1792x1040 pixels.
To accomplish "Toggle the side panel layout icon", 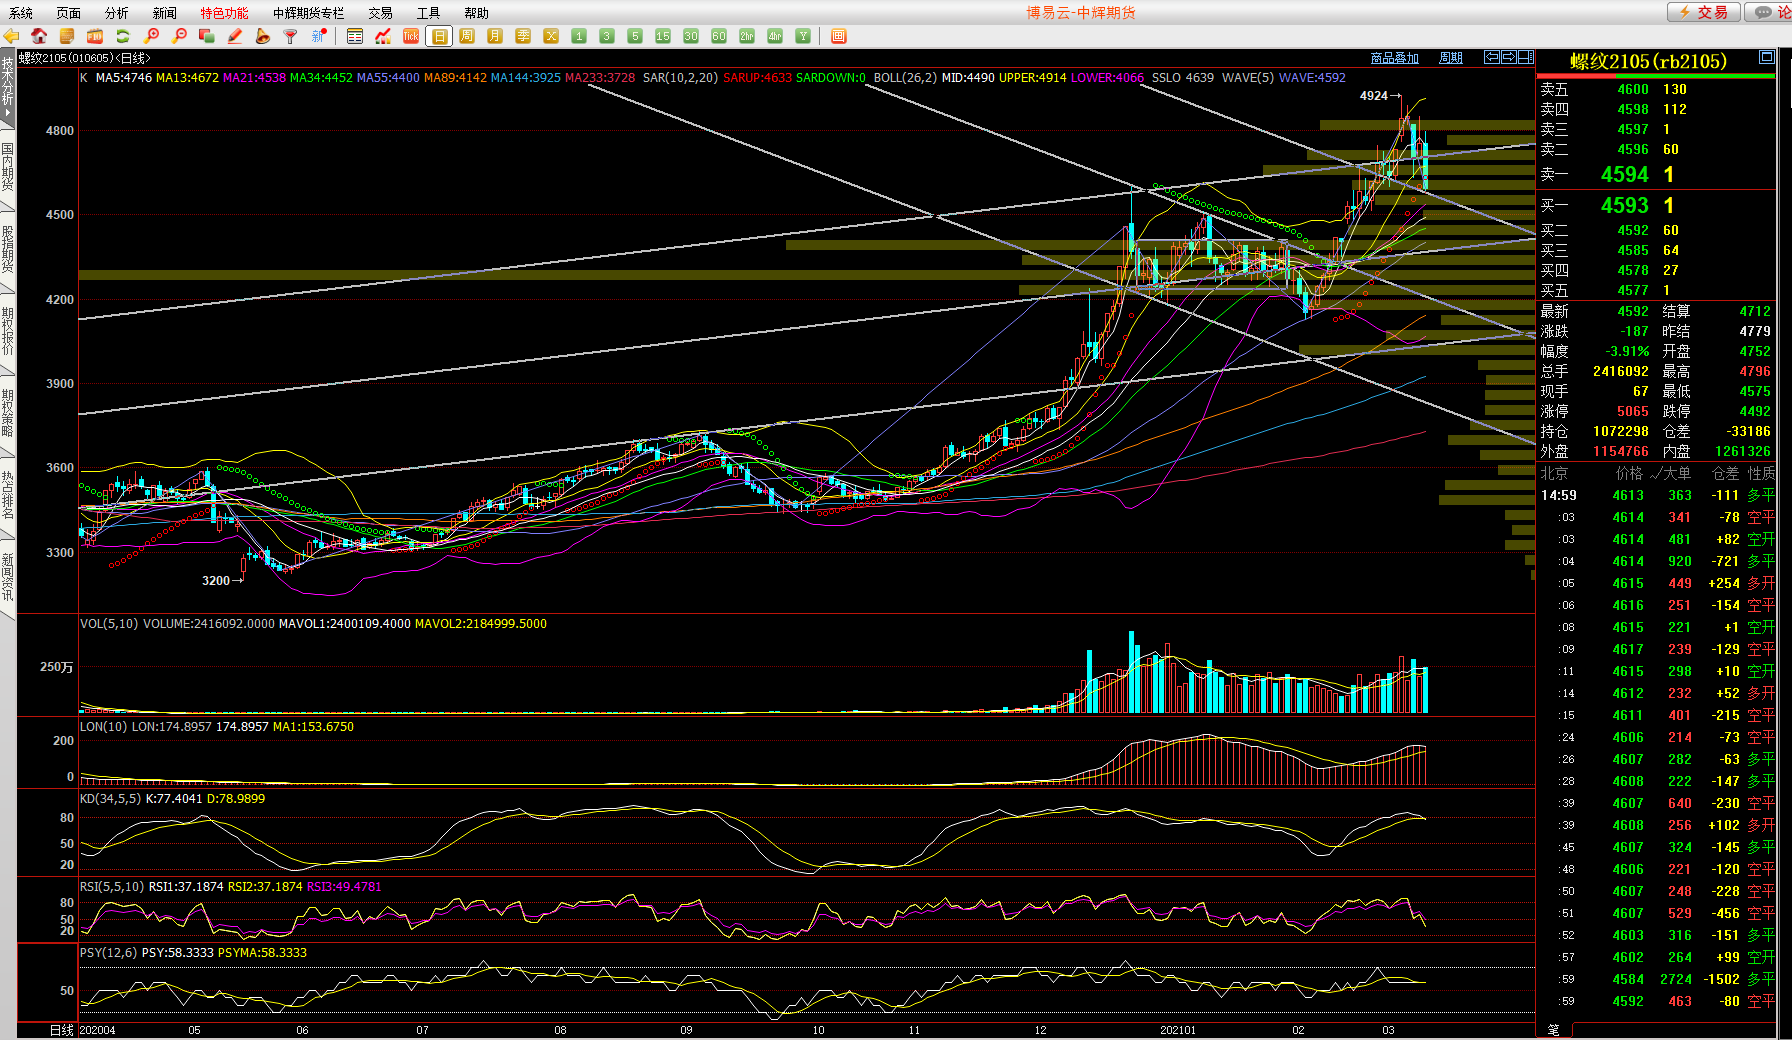I will pos(1526,57).
